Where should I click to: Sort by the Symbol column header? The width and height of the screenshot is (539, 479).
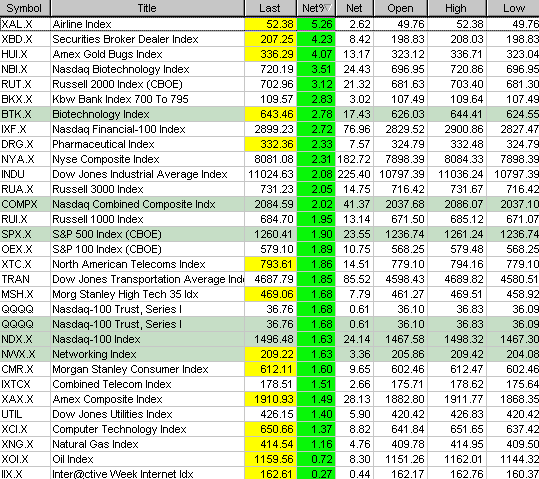pyautogui.click(x=25, y=8)
